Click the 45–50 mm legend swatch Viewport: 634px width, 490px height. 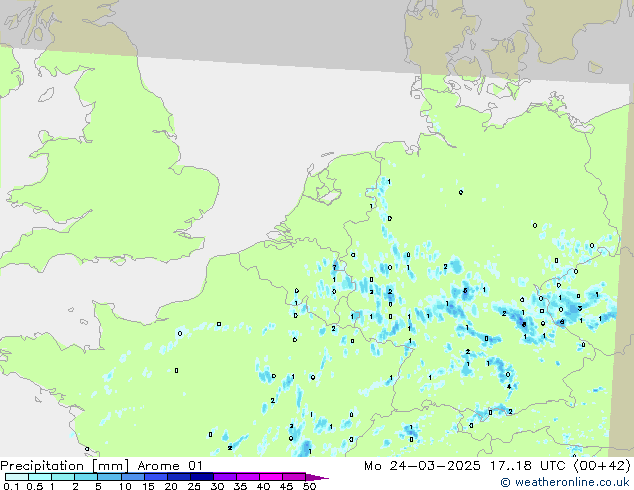tap(294, 477)
